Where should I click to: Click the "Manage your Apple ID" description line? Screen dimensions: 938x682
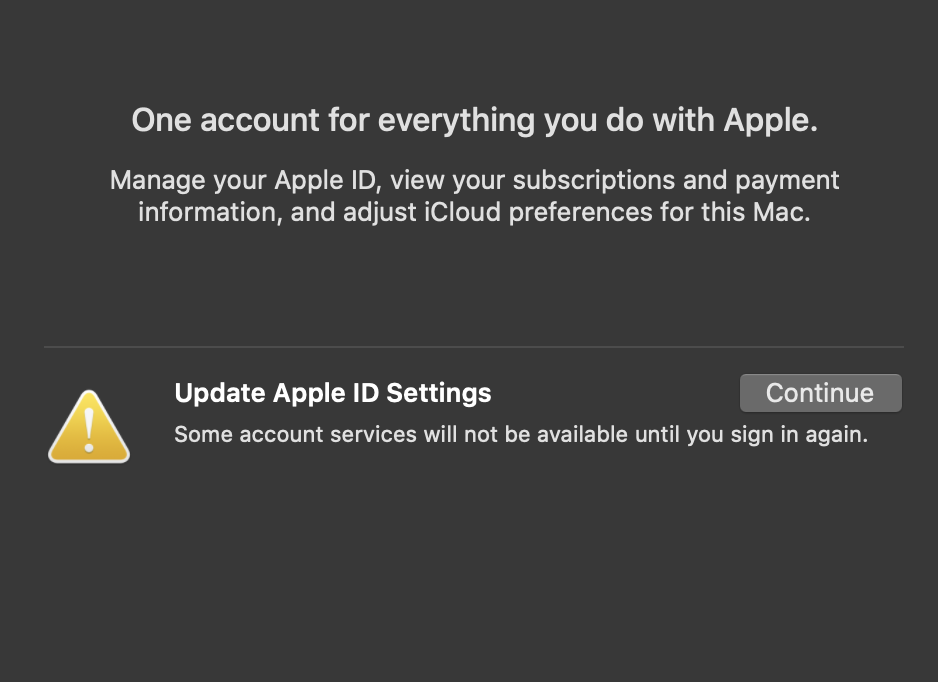(474, 181)
